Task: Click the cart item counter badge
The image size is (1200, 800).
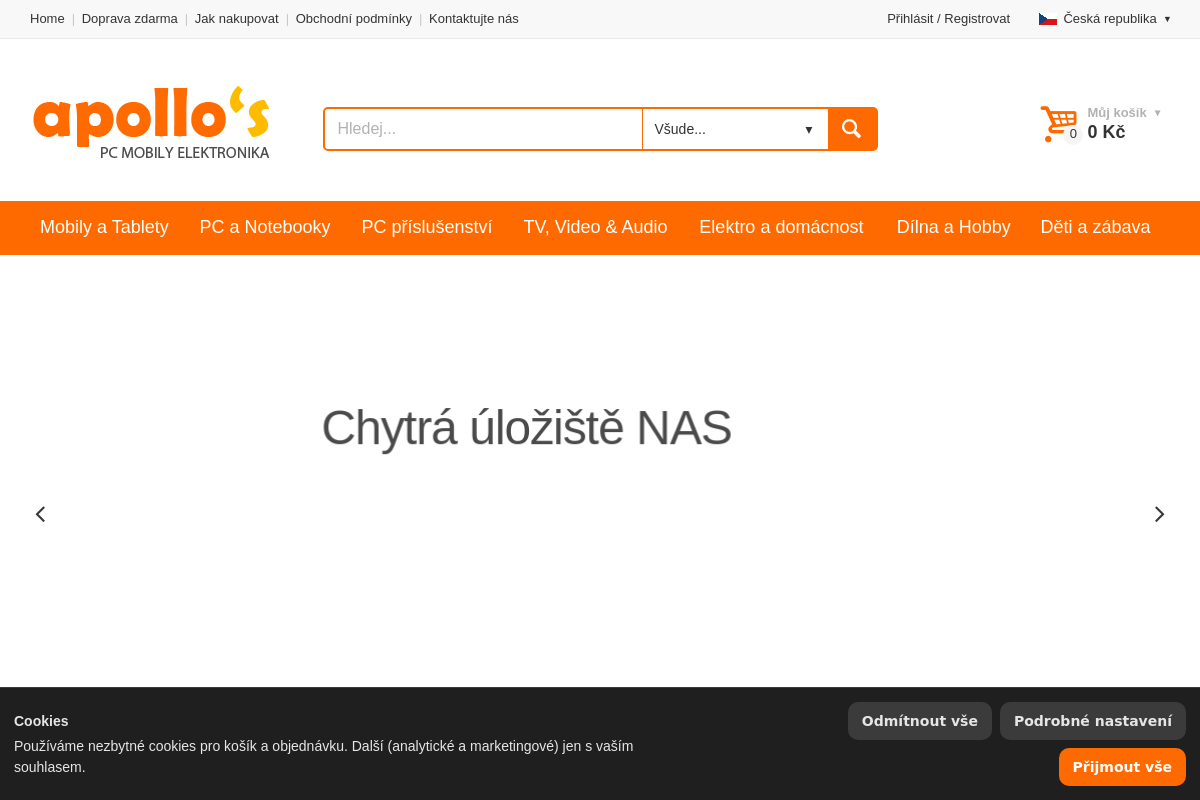Action: (x=1073, y=133)
